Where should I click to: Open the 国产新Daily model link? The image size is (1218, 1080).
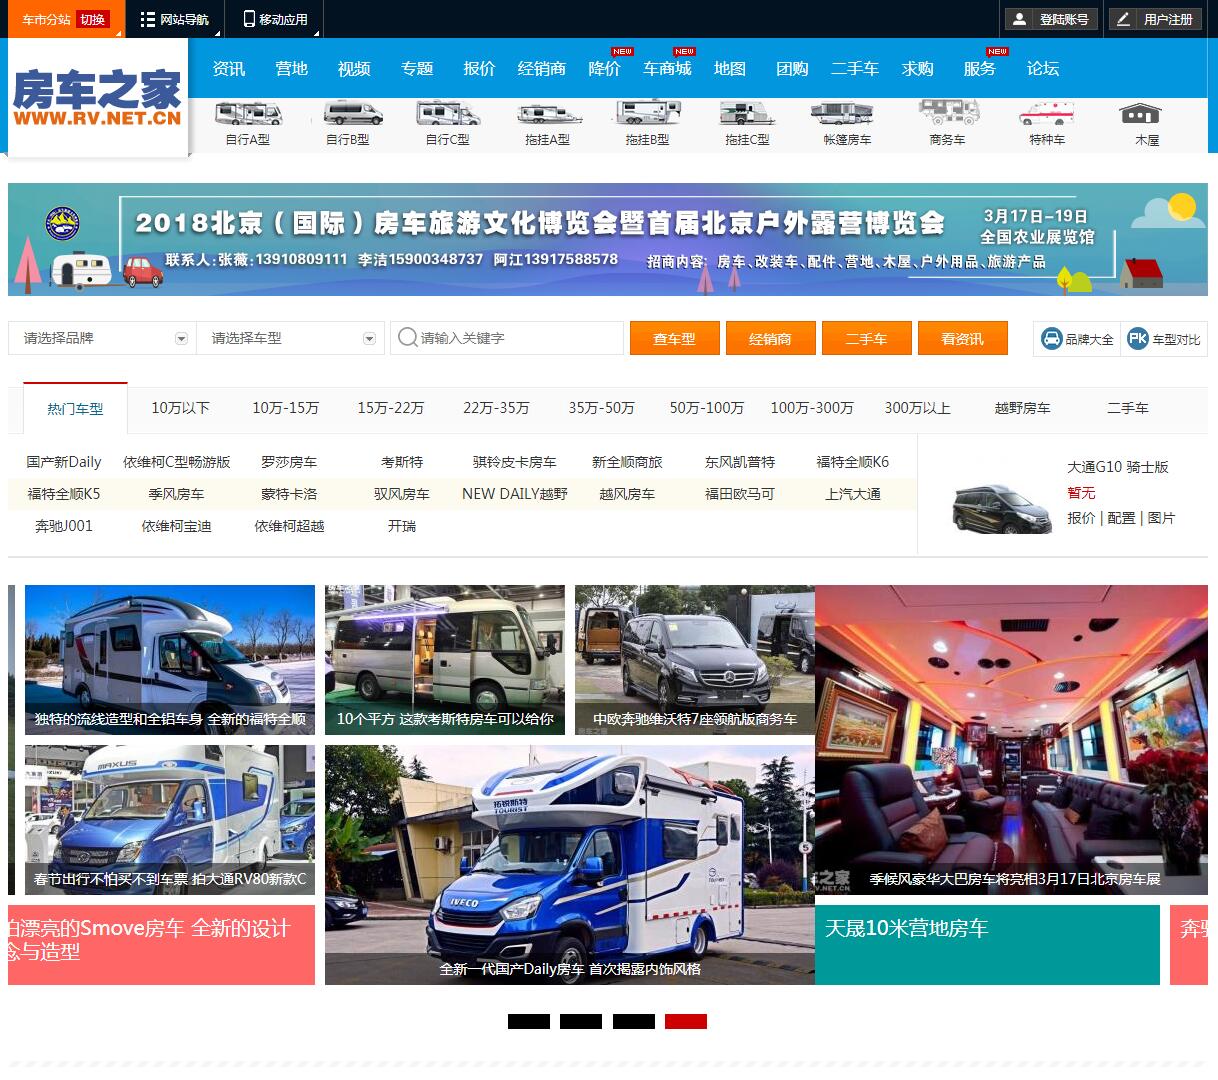[x=64, y=462]
